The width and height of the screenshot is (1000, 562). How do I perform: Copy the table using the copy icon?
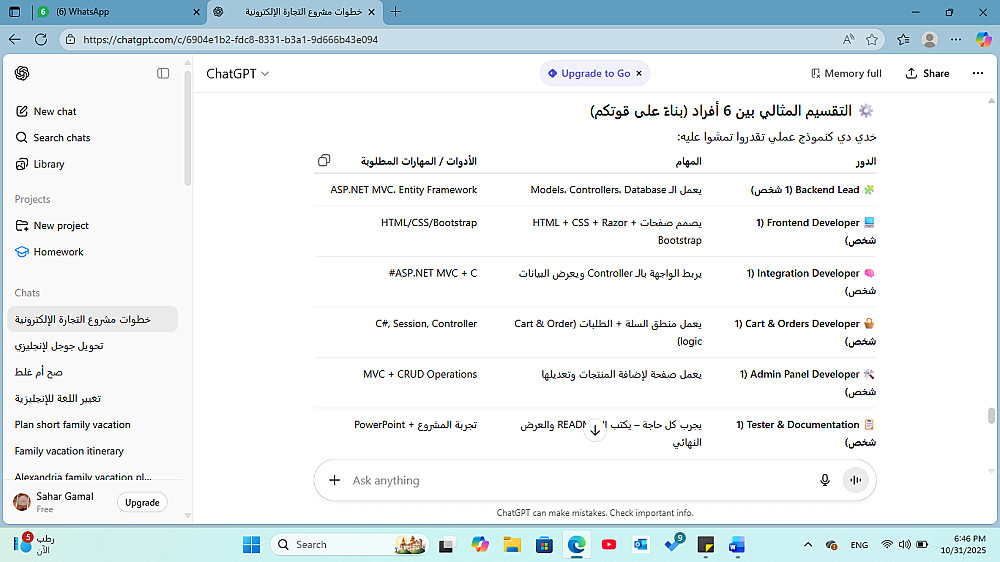click(x=324, y=161)
